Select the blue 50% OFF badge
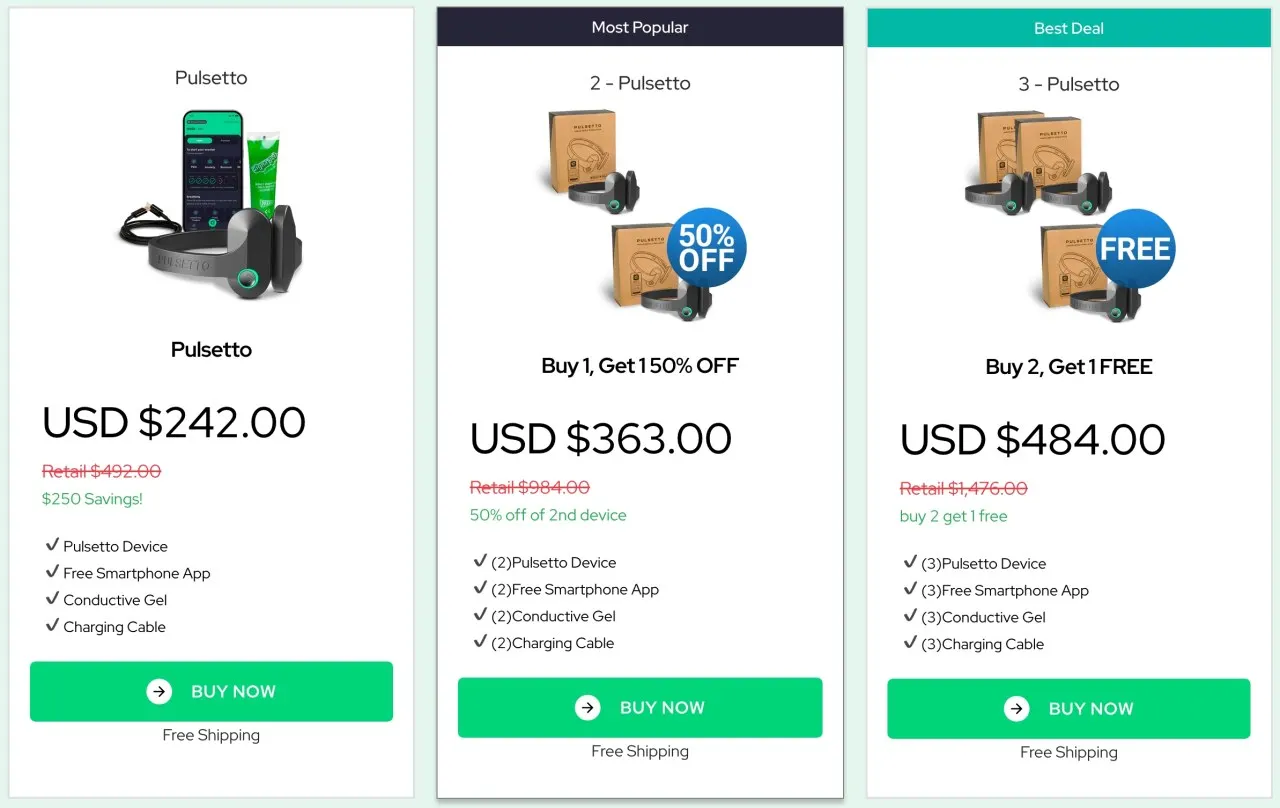Viewport: 1280px width, 808px height. click(x=706, y=247)
